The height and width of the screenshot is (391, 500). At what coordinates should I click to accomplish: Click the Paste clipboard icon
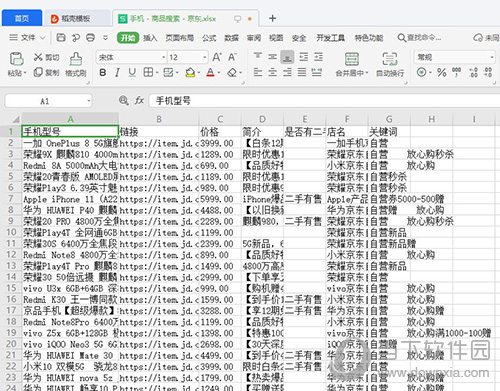(x=16, y=59)
